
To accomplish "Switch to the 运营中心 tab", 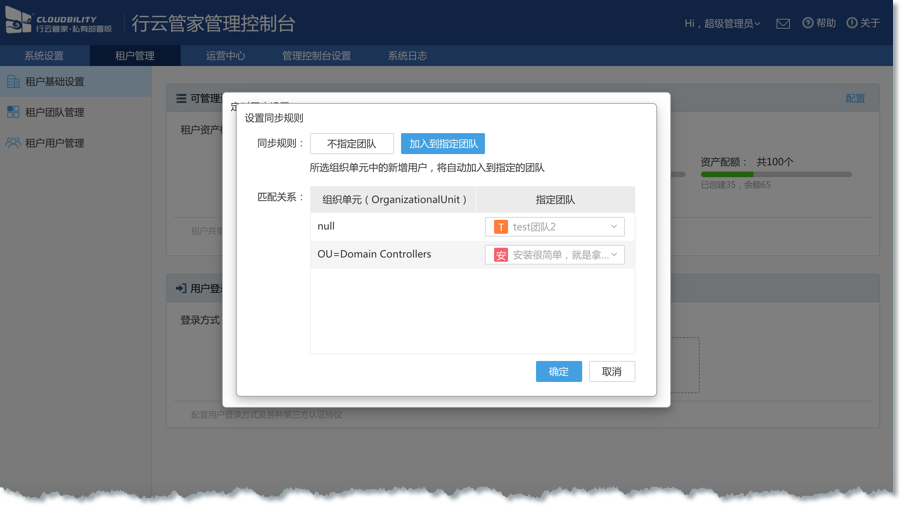I will [225, 56].
